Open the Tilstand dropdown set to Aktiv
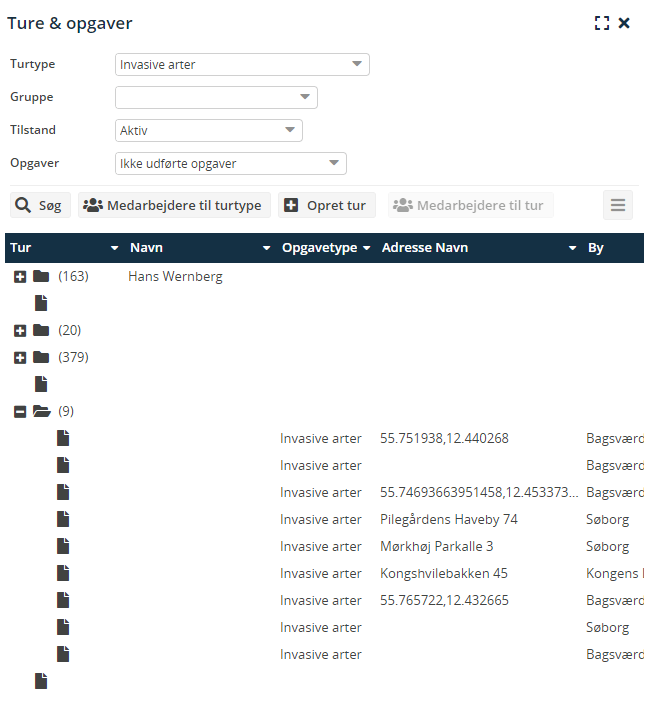The height and width of the screenshot is (705, 650). [x=208, y=130]
